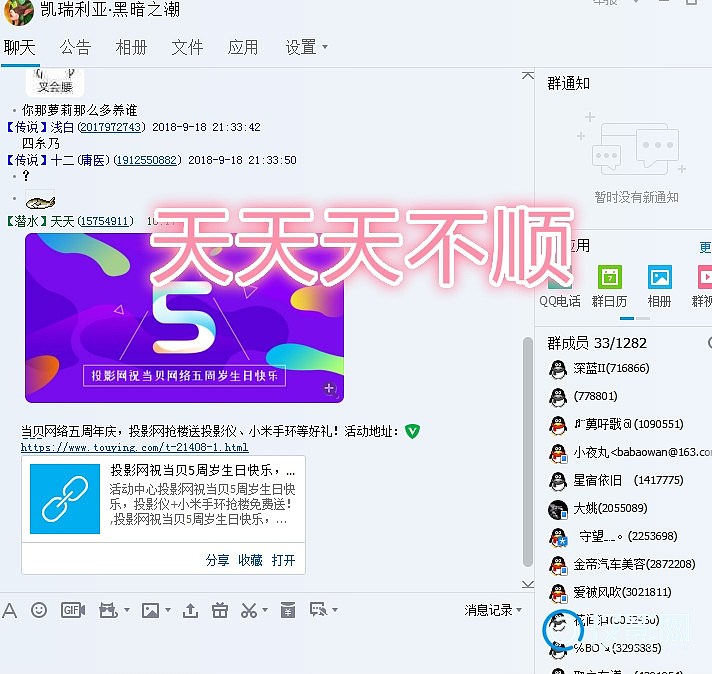The height and width of the screenshot is (674, 712).
Task: Open the 相册 app icon in sidebar
Action: click(659, 277)
